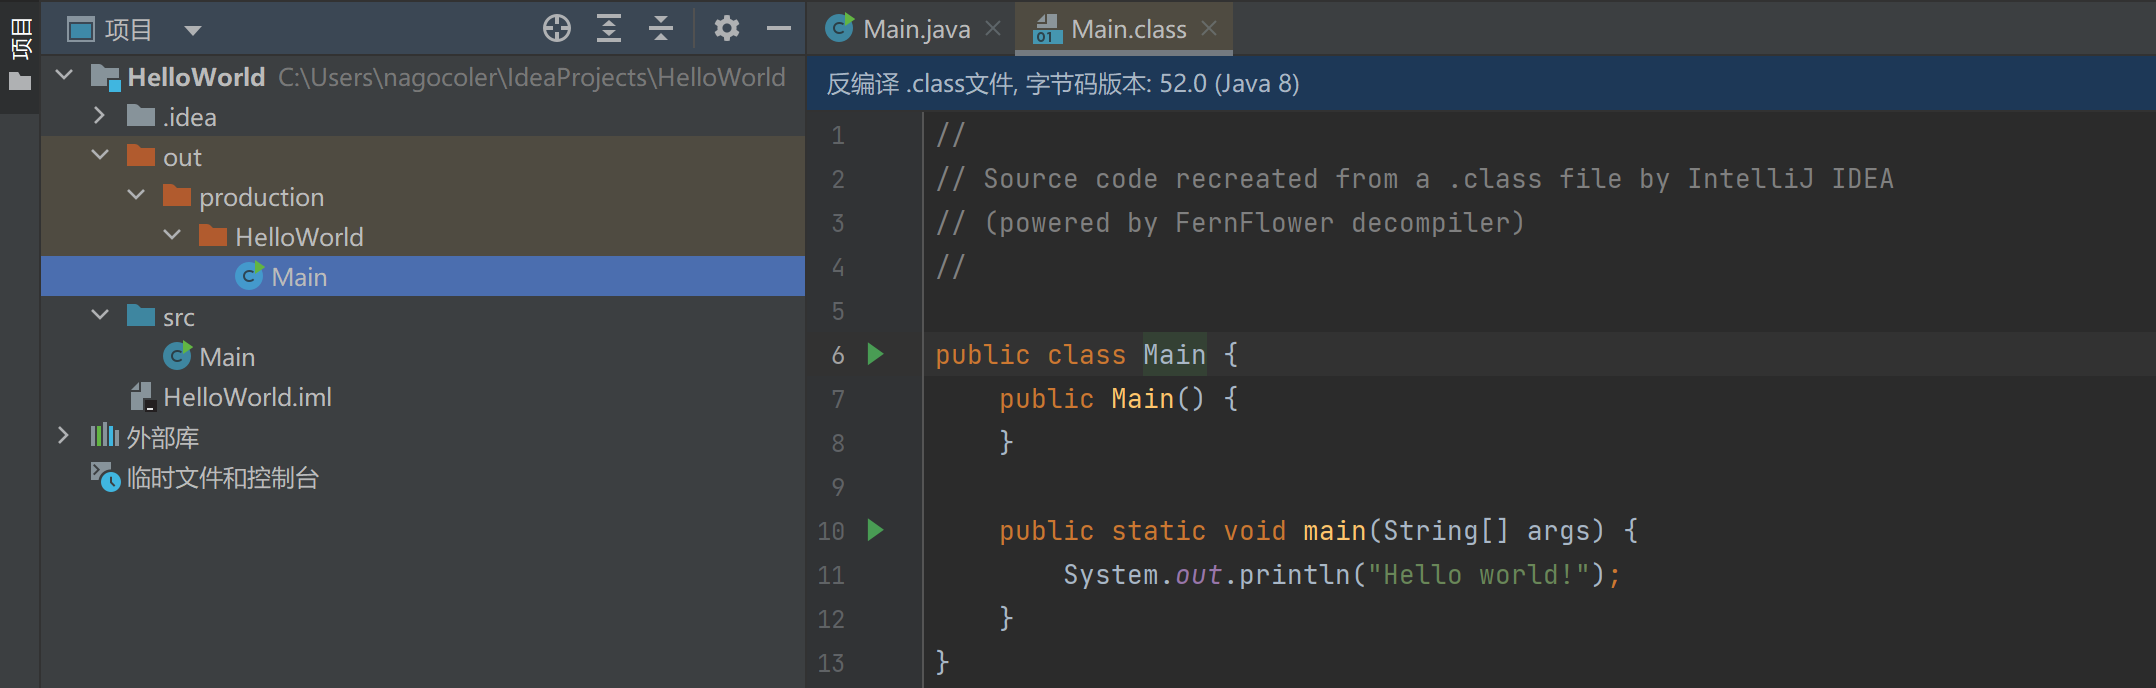
Task: Select Main under src folder
Action: 227,357
